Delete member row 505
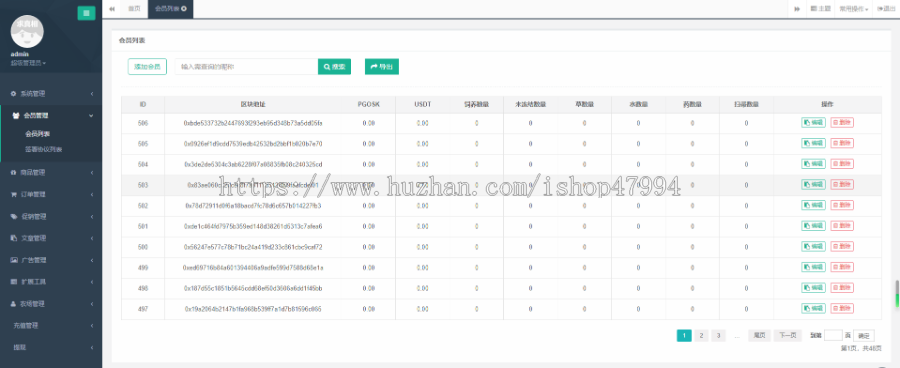 [x=842, y=143]
